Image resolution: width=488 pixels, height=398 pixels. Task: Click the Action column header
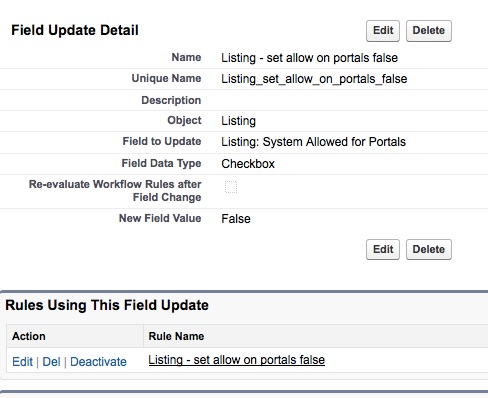pos(29,336)
